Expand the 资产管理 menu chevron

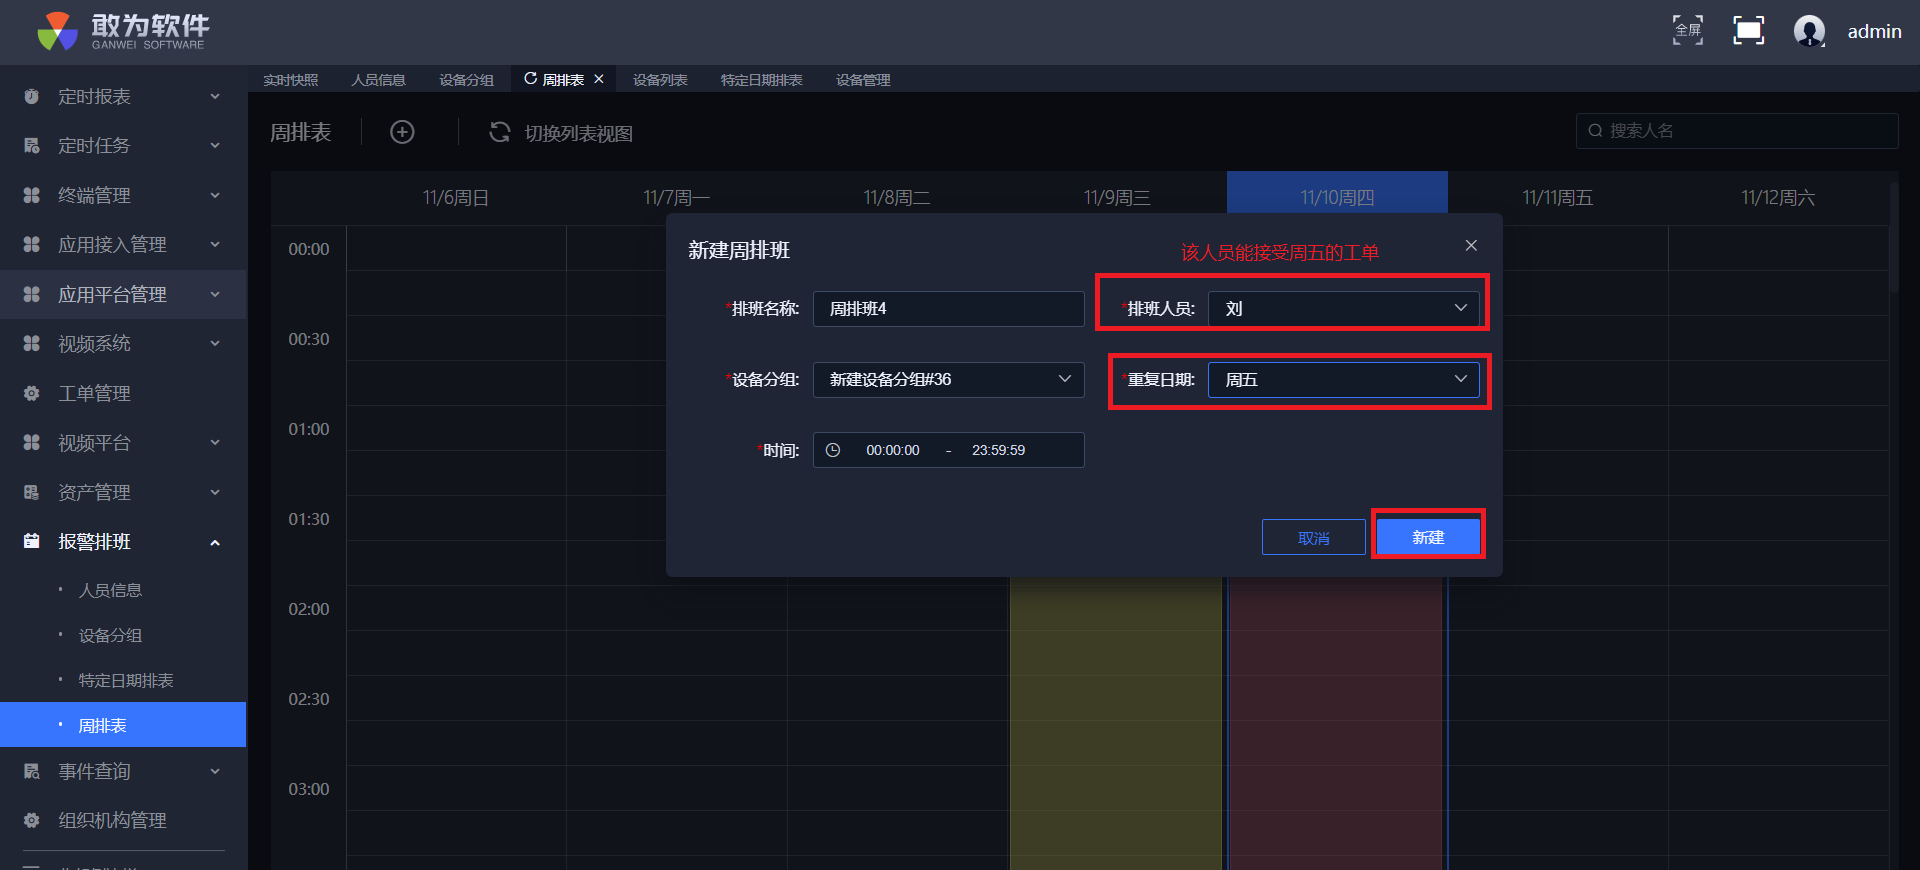(x=215, y=492)
